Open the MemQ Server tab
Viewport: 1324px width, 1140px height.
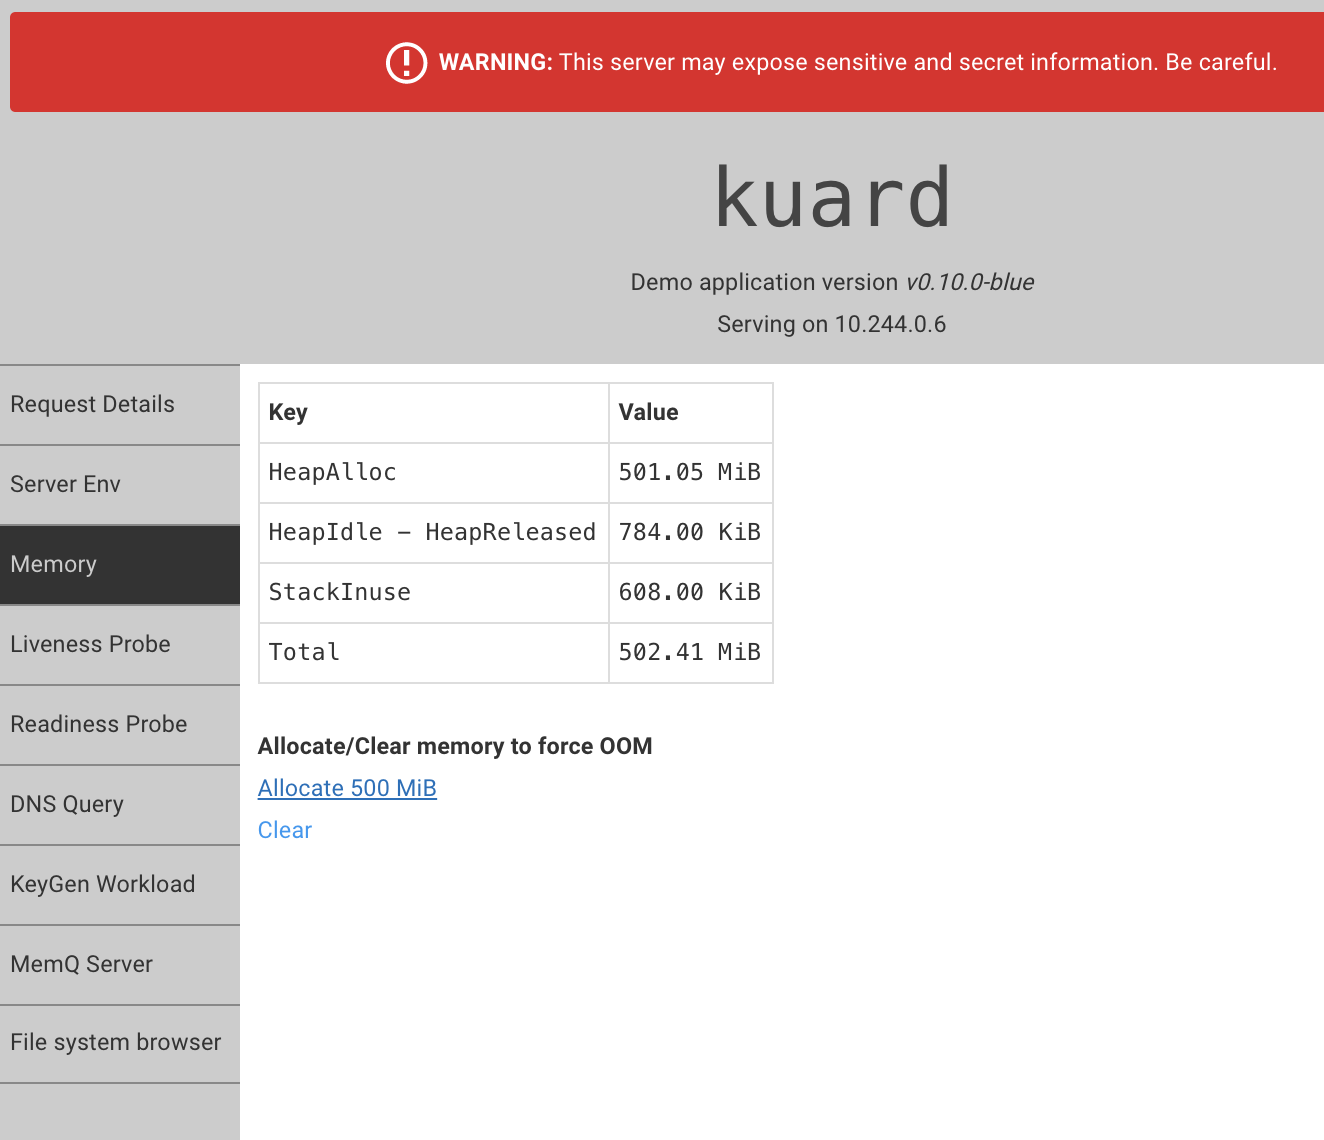click(120, 965)
